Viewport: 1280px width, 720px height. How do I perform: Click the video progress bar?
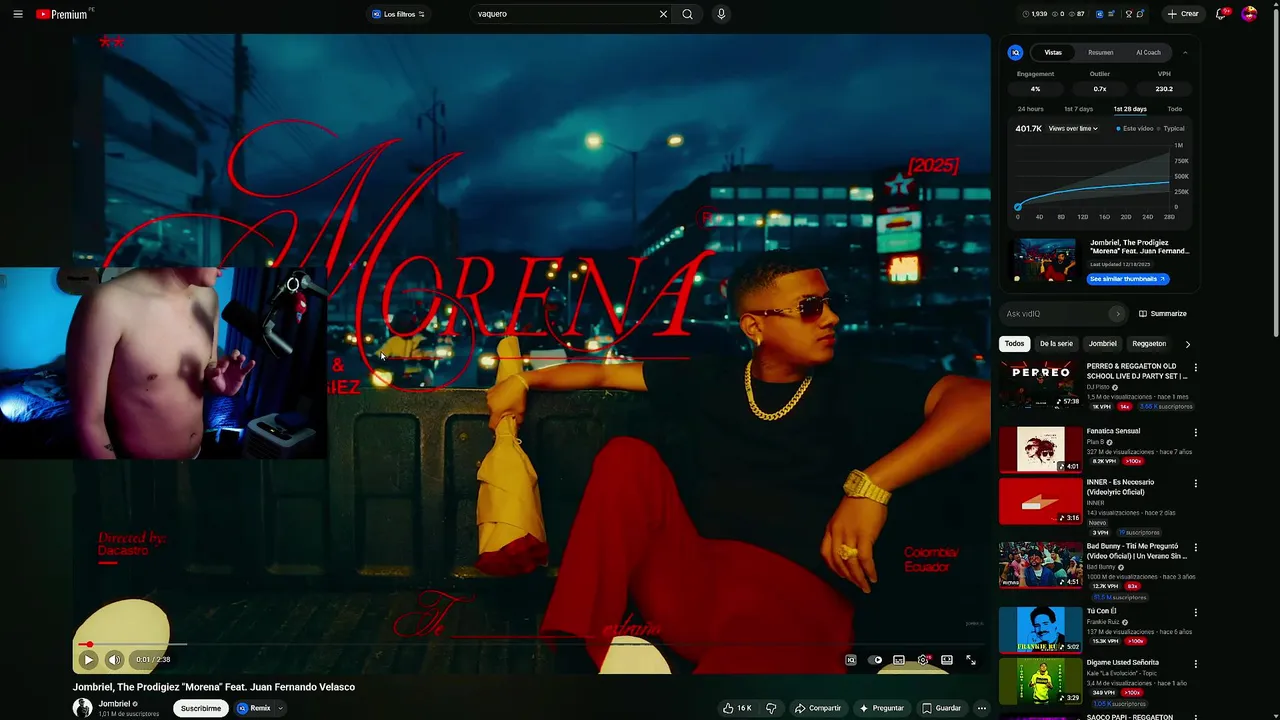(x=531, y=644)
